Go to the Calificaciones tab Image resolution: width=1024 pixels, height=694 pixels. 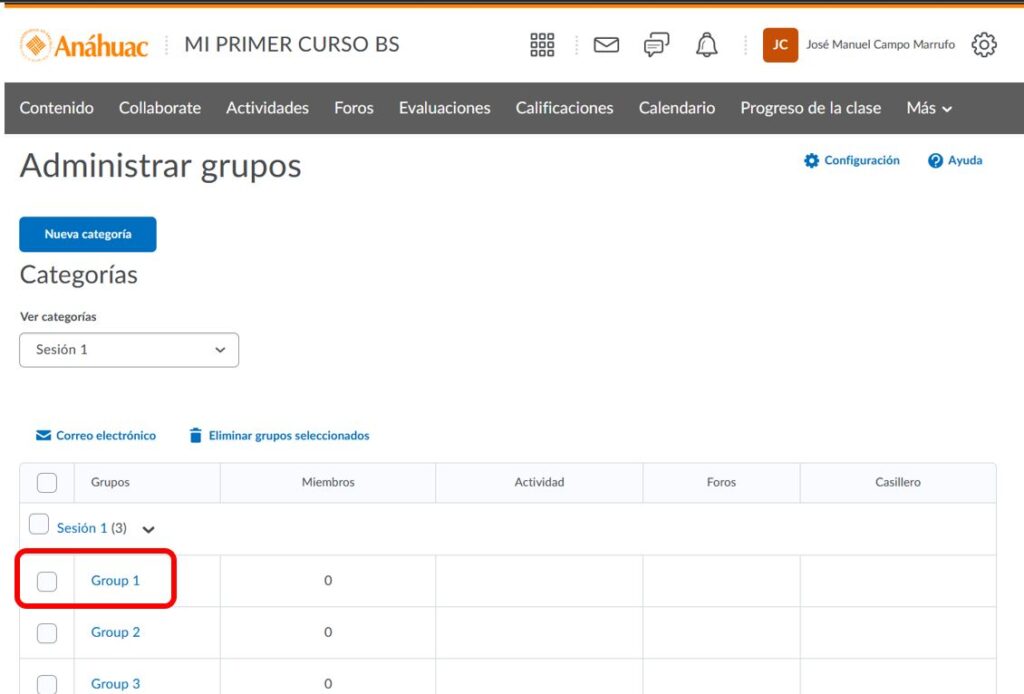coord(564,108)
